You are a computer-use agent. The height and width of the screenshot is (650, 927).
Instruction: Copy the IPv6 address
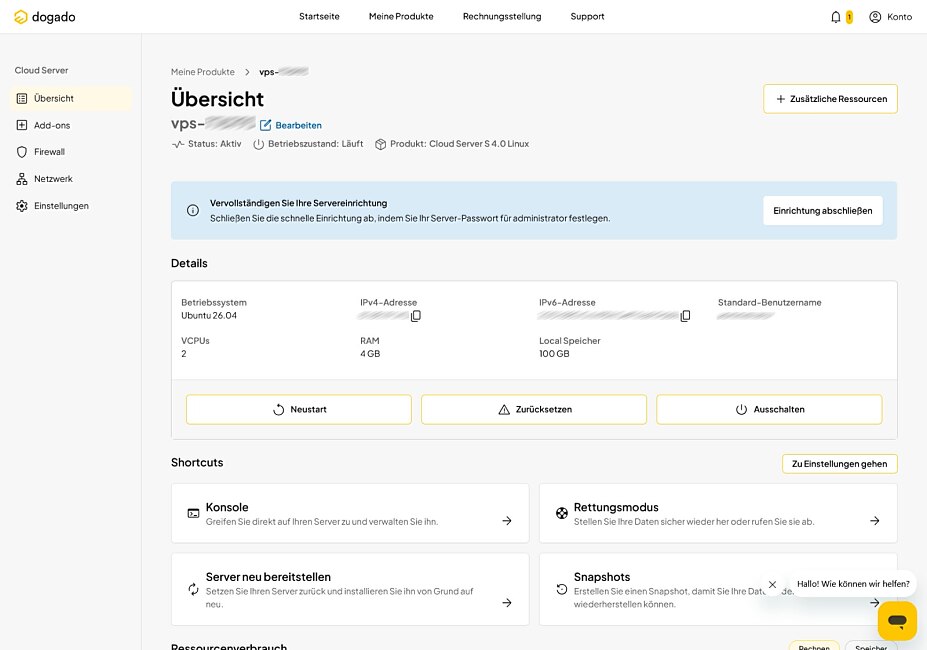685,316
